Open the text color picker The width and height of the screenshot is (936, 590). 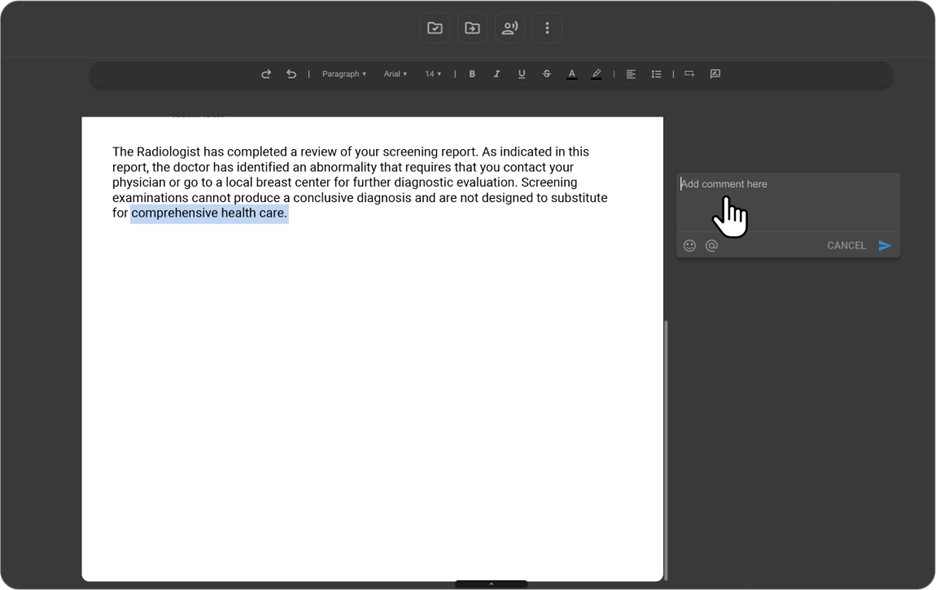pyautogui.click(x=571, y=74)
